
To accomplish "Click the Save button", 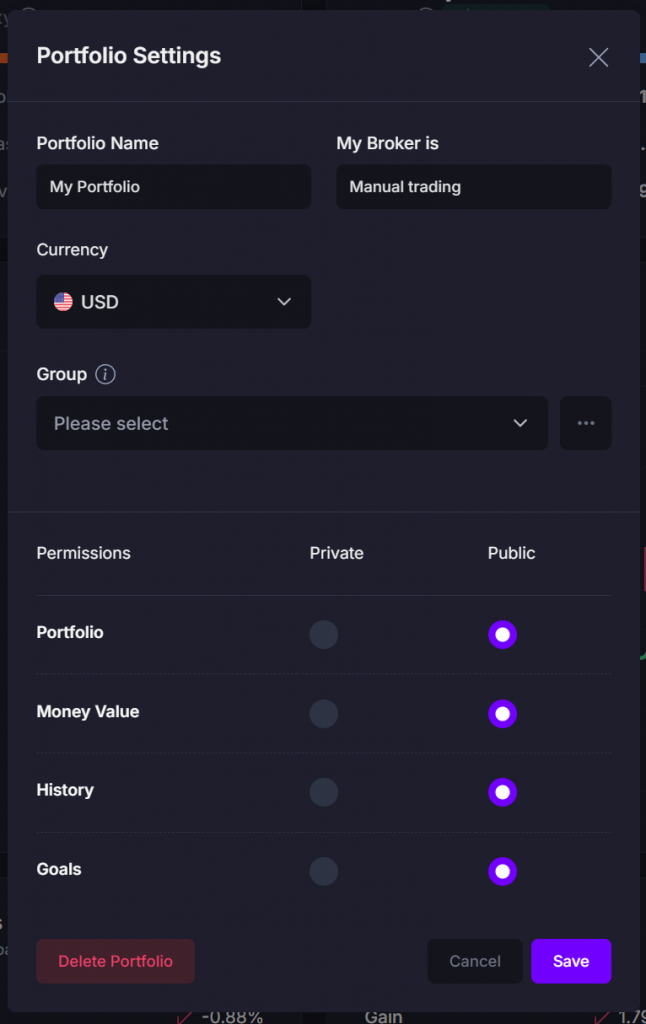I will tap(571, 961).
